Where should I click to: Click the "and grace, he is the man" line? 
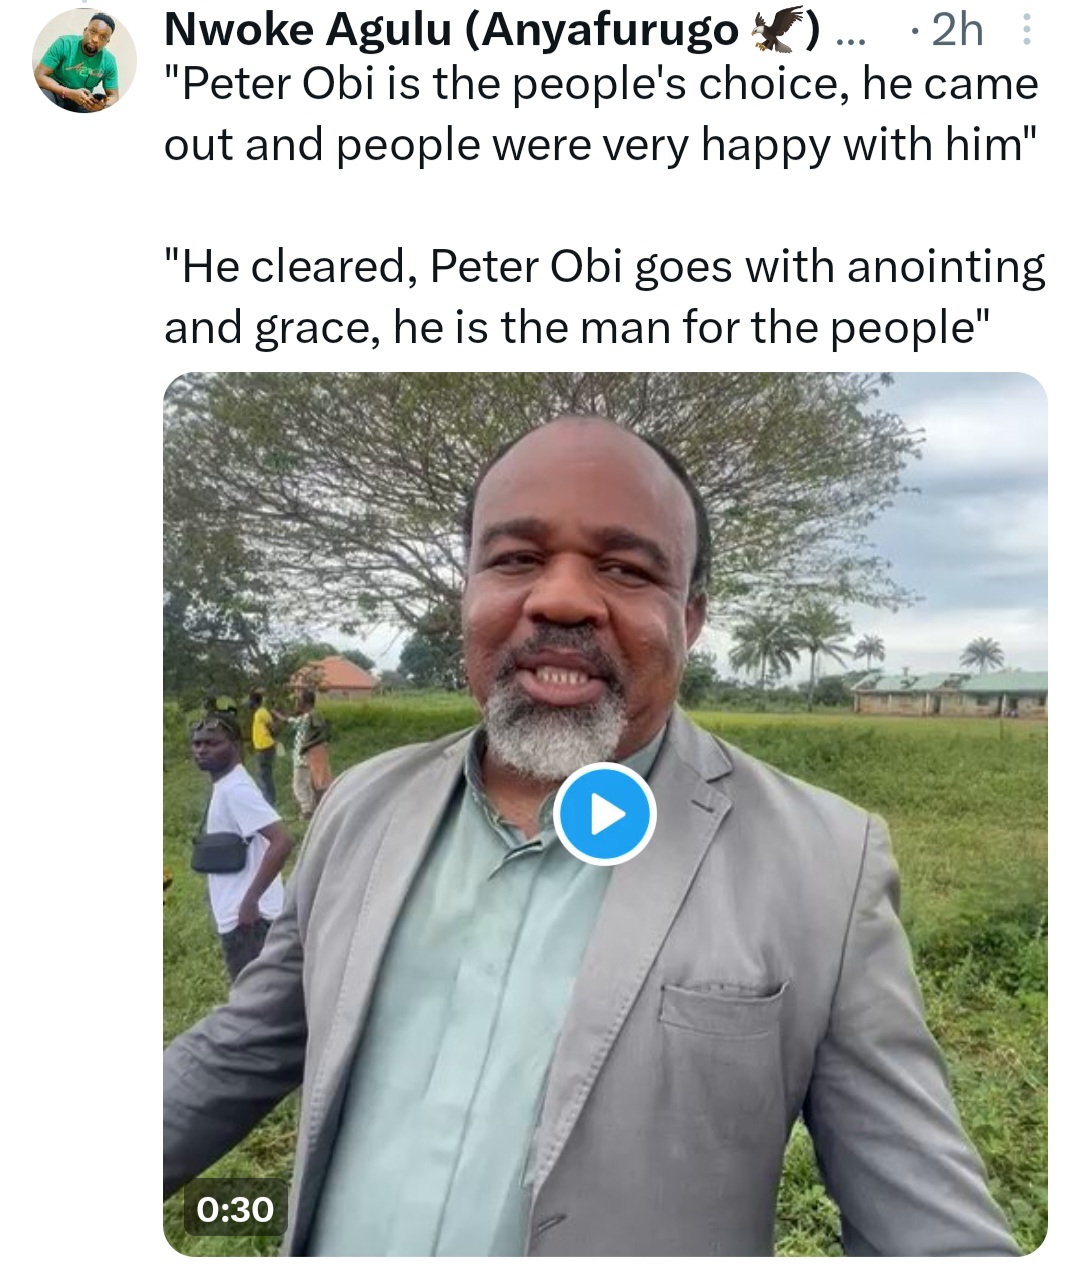coord(577,327)
